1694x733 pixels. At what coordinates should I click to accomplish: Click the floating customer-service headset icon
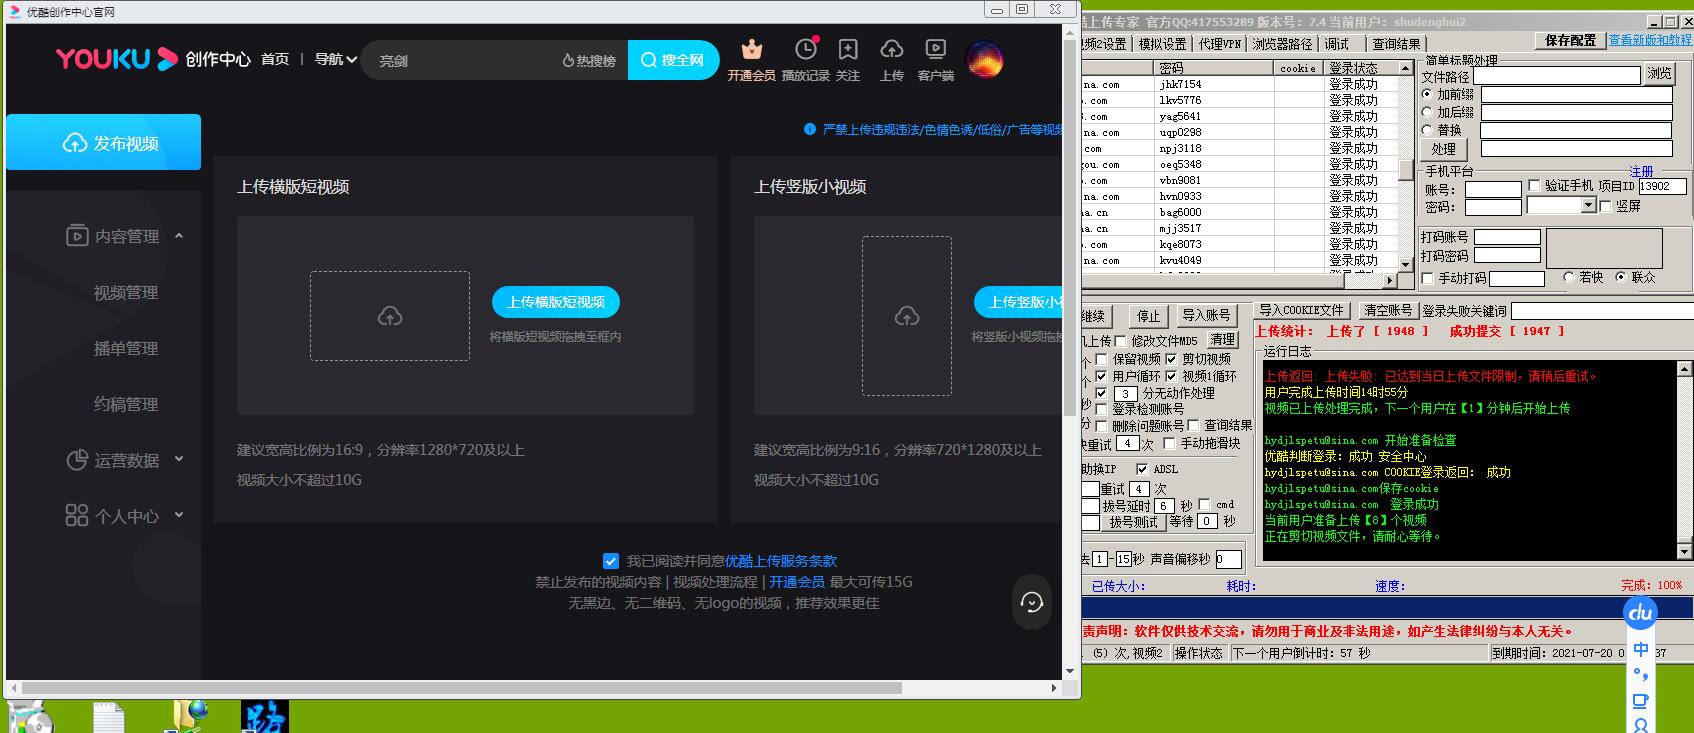click(1031, 602)
